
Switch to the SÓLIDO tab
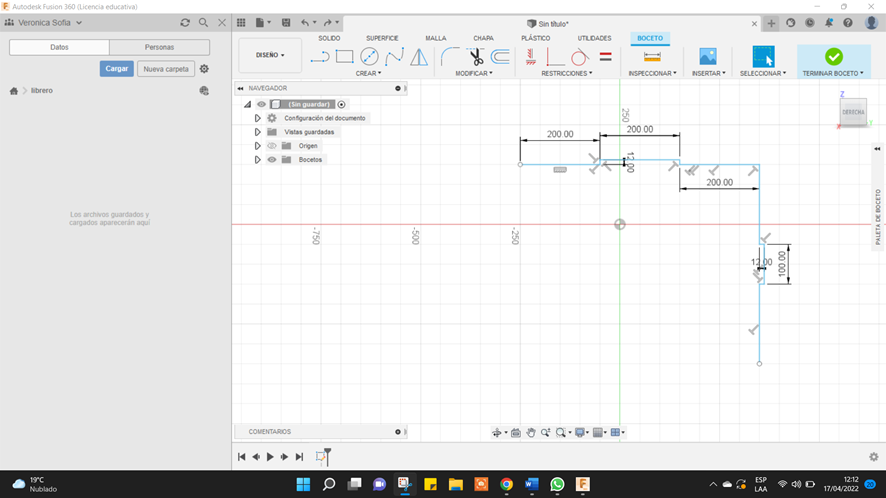point(329,38)
